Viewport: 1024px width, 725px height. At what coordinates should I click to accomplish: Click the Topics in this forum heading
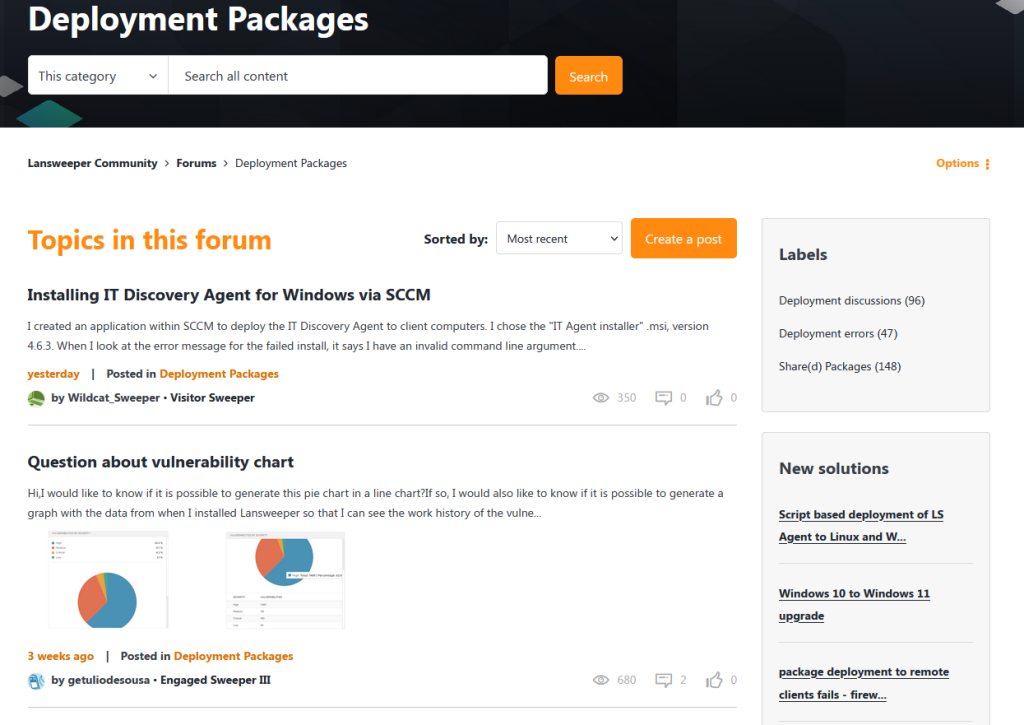(149, 240)
